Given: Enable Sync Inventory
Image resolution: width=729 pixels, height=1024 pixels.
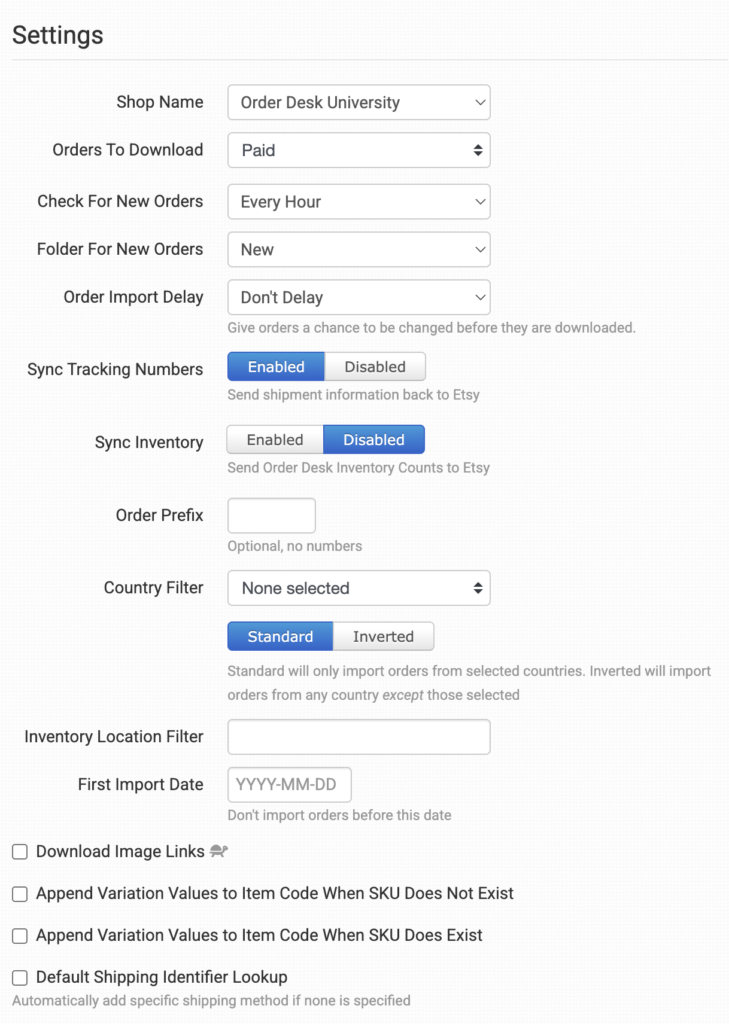Looking at the screenshot, I should 275,440.
